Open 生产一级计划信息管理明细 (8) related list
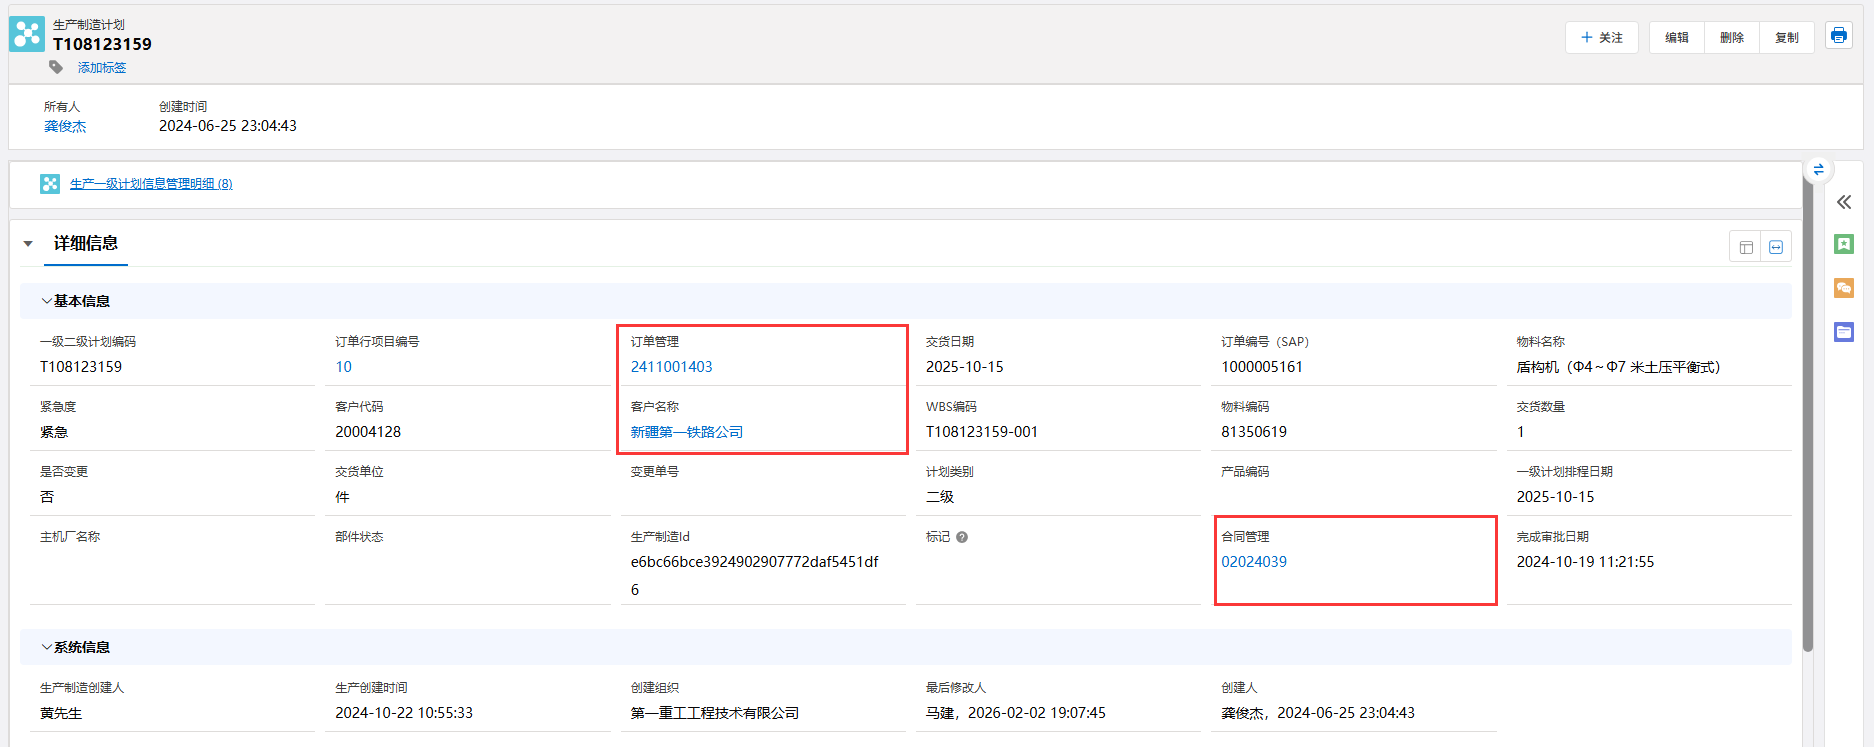Image resolution: width=1874 pixels, height=747 pixels. click(150, 184)
